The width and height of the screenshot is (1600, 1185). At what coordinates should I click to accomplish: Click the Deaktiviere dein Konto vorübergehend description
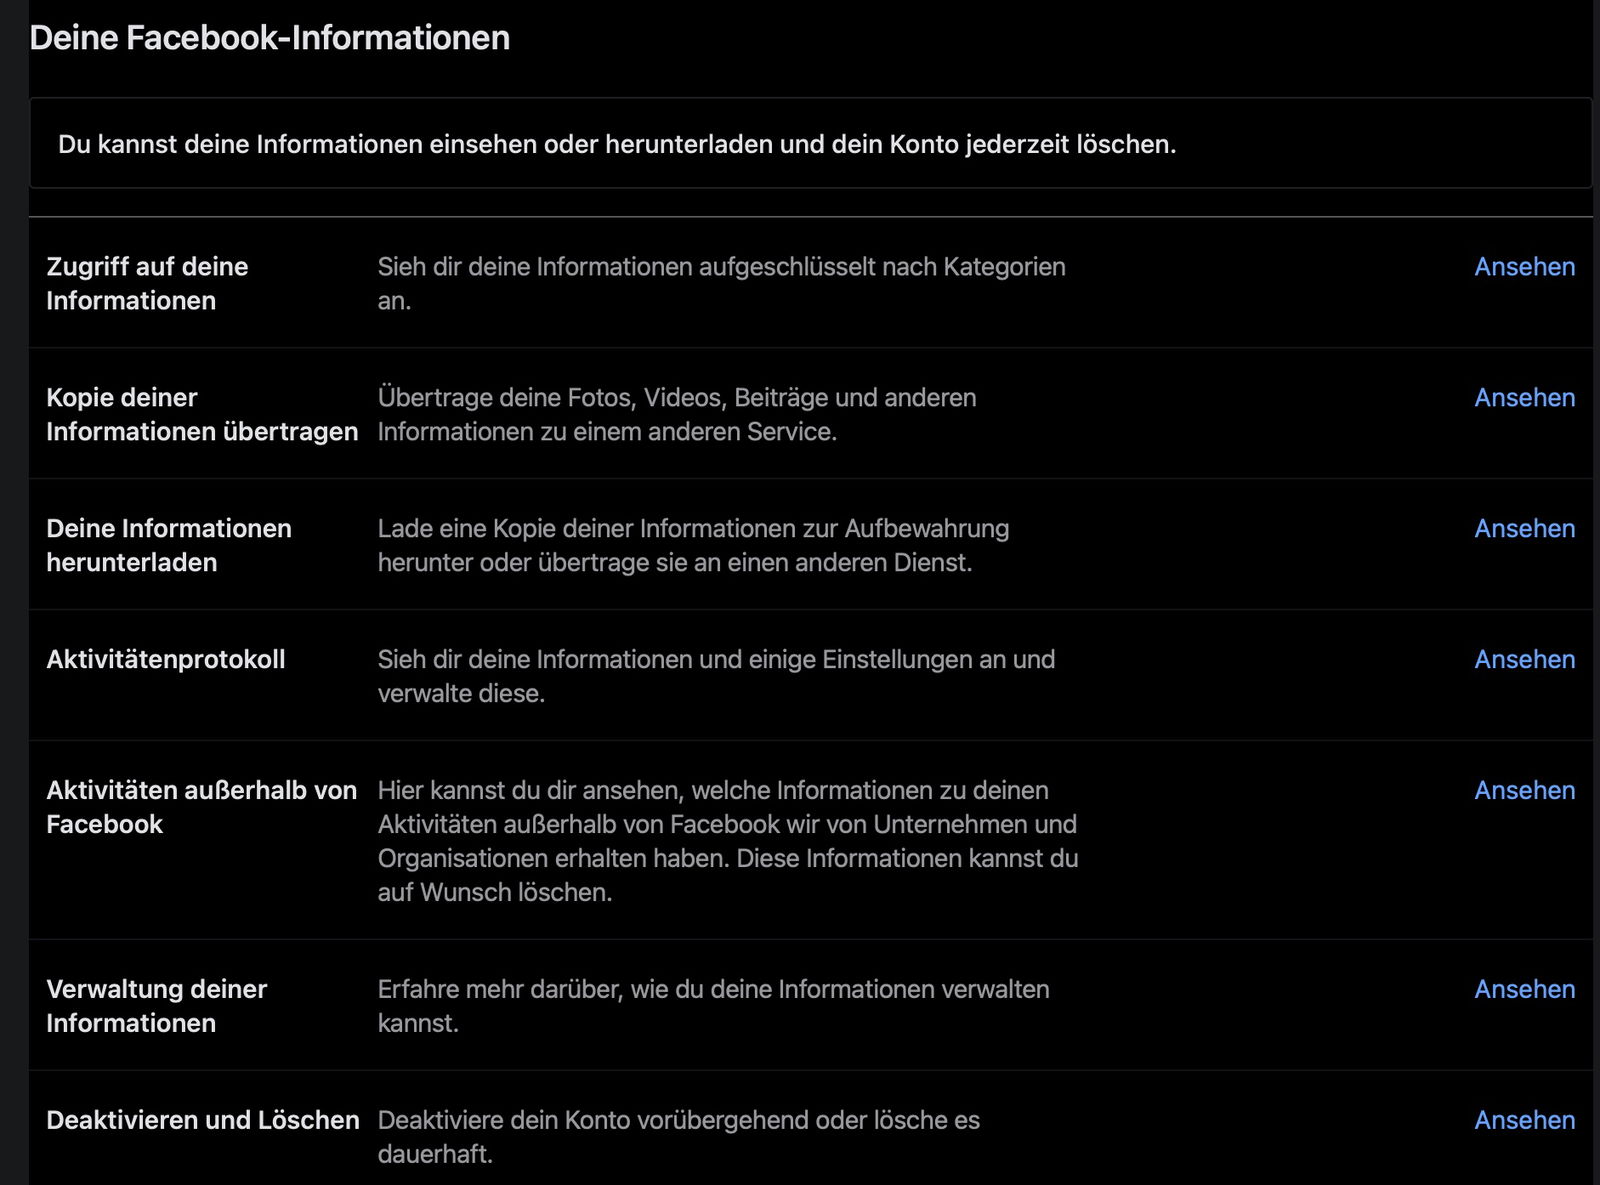pos(678,1137)
